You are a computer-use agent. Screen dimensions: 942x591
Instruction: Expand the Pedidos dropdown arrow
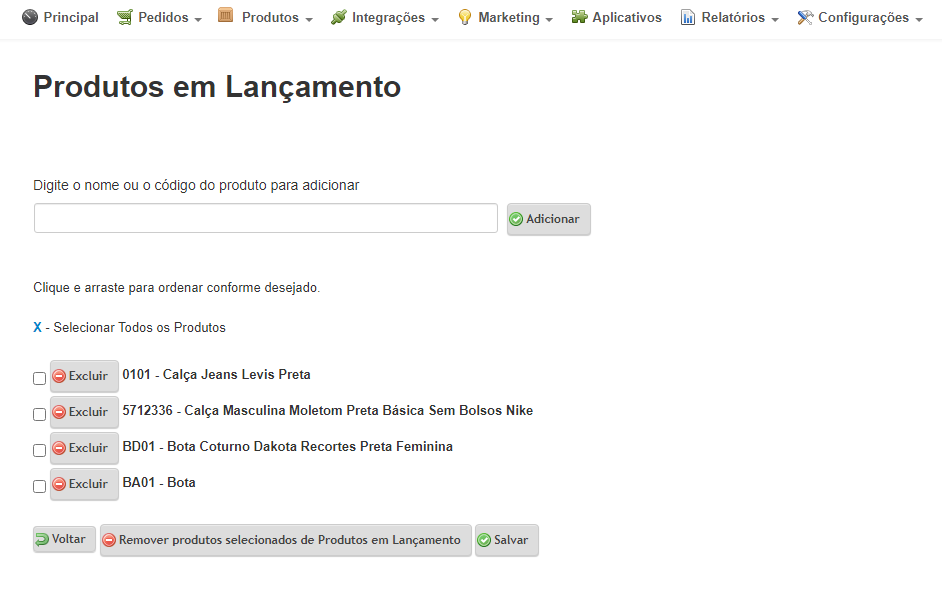[198, 20]
